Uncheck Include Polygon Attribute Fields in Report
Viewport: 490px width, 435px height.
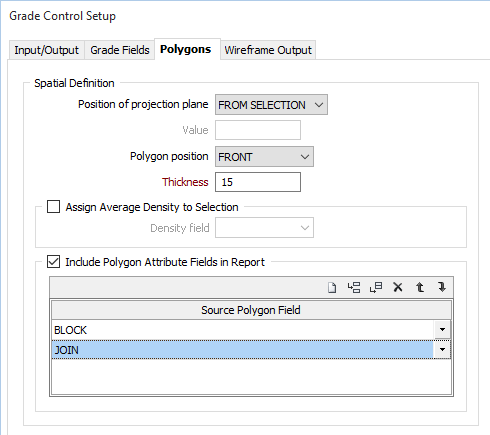click(53, 262)
